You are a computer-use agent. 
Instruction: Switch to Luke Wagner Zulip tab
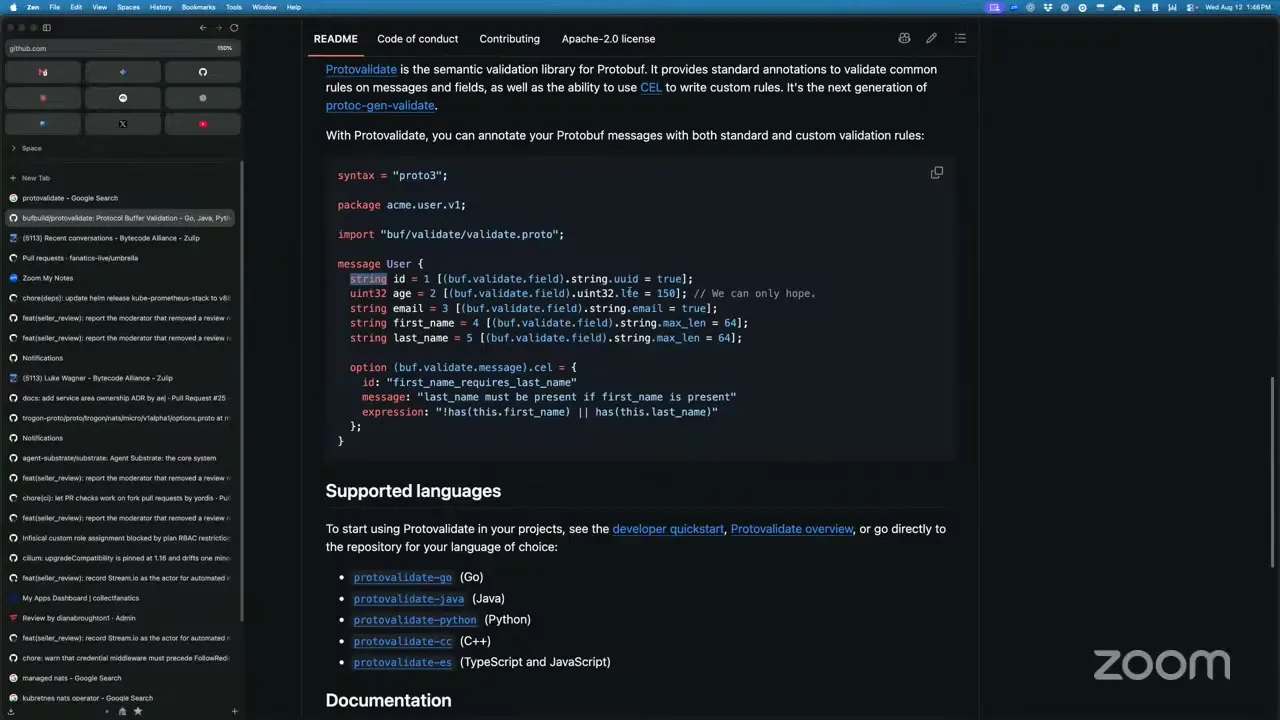pos(120,378)
